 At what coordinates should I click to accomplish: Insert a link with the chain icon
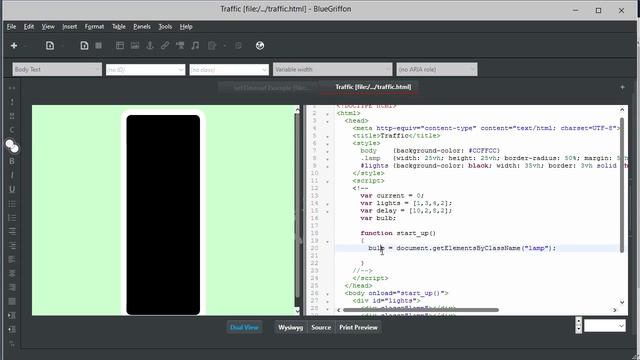tap(165, 46)
